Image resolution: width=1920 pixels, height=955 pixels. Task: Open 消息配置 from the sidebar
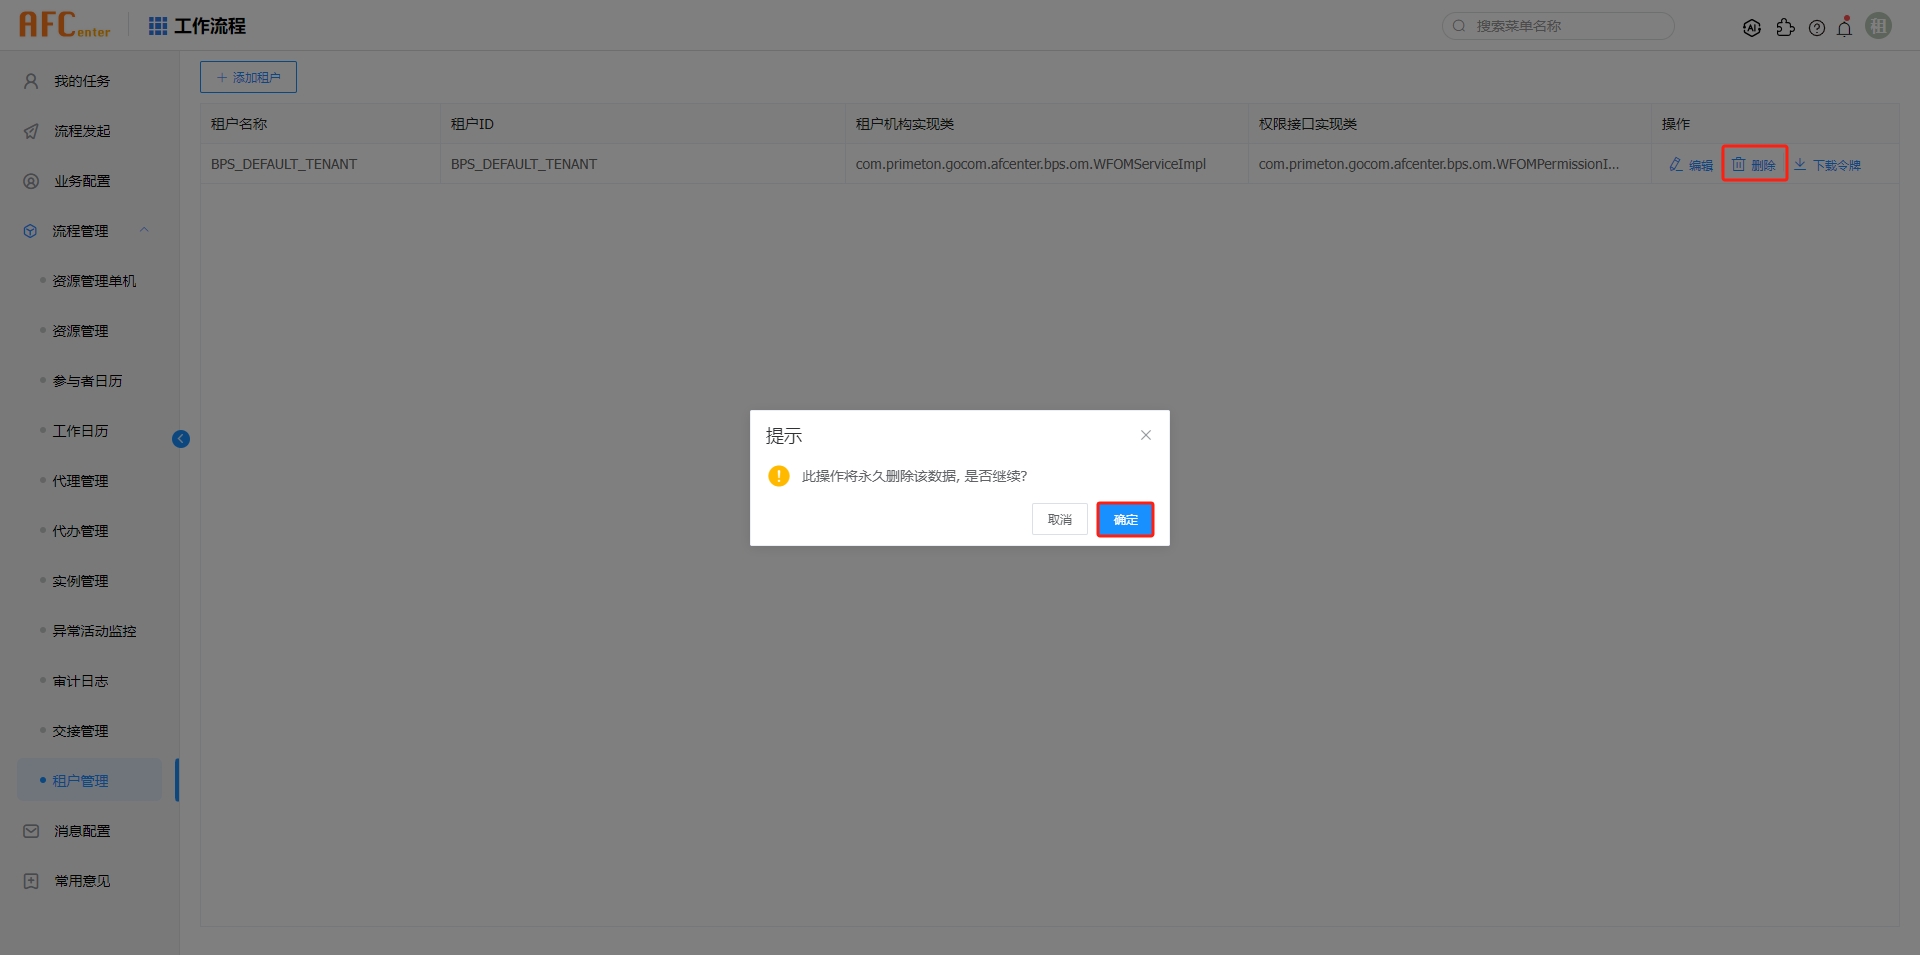pyautogui.click(x=83, y=830)
